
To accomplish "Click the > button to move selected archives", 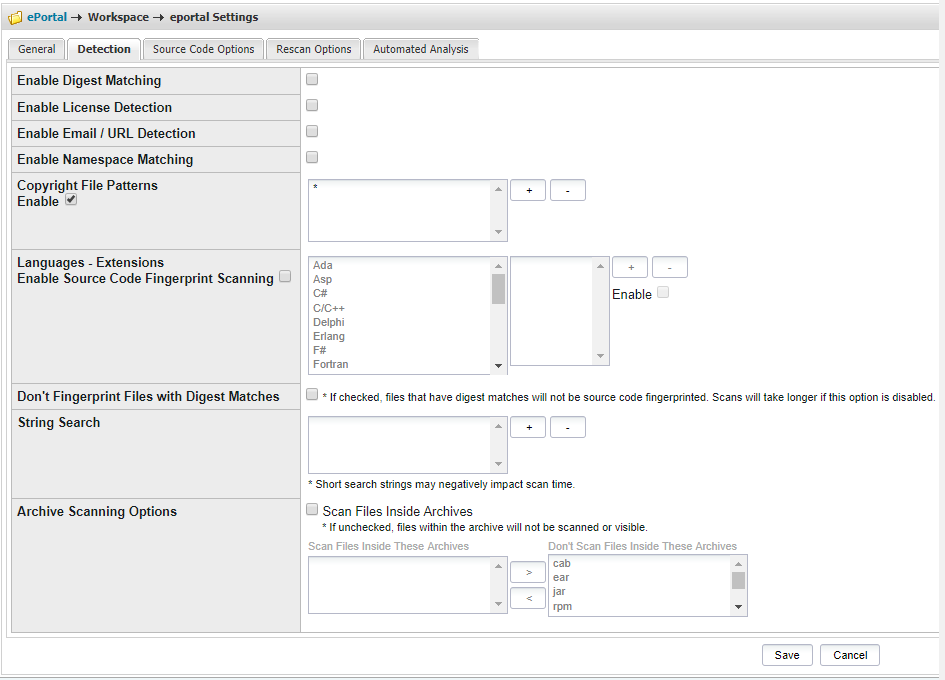I will tap(528, 571).
